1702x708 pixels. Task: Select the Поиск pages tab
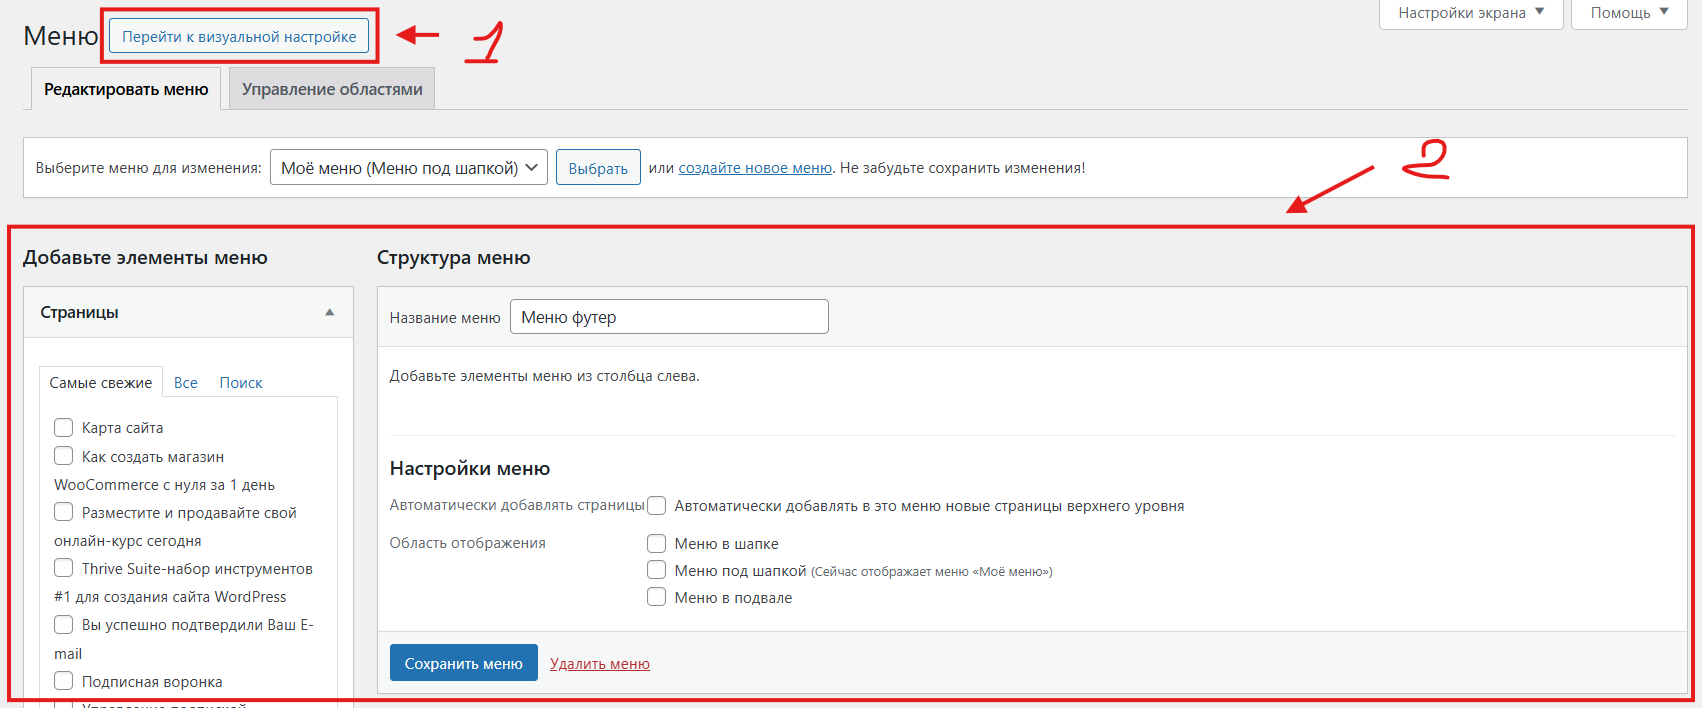[x=241, y=383]
